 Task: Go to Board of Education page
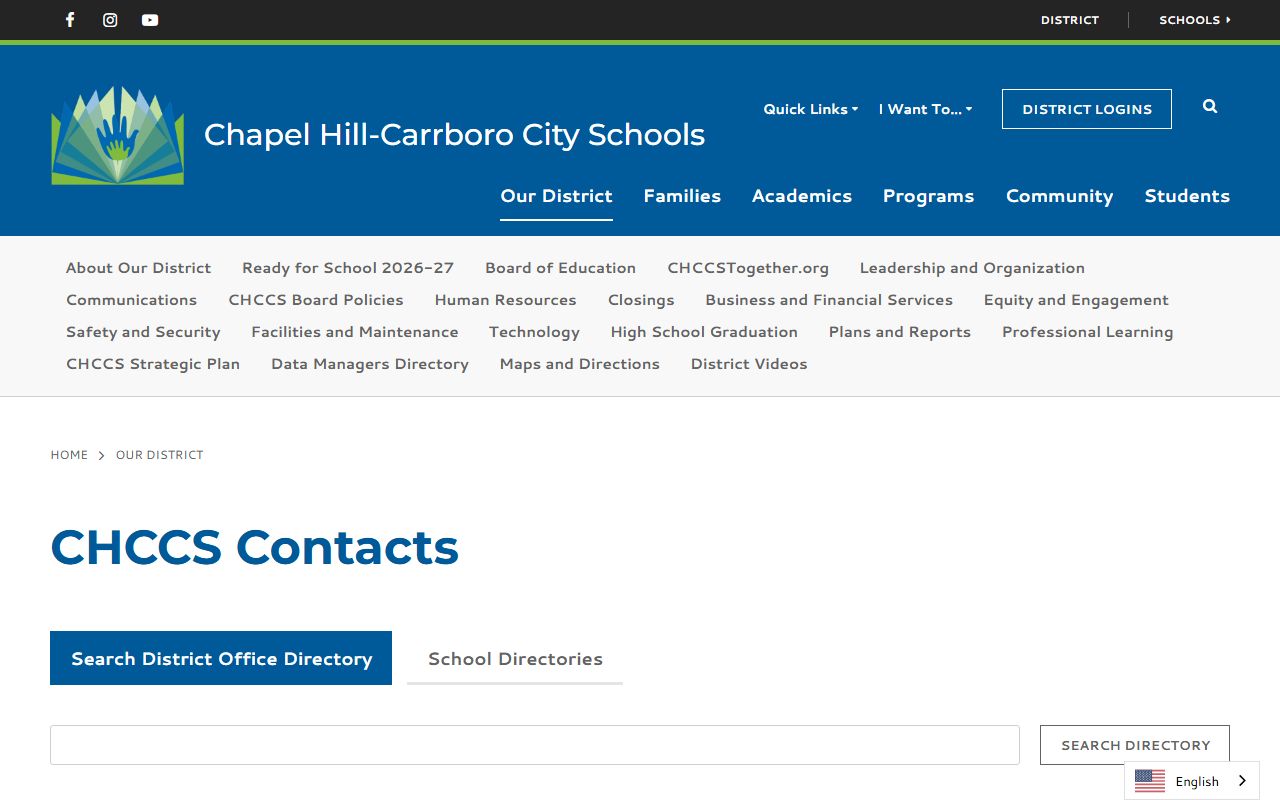click(560, 268)
